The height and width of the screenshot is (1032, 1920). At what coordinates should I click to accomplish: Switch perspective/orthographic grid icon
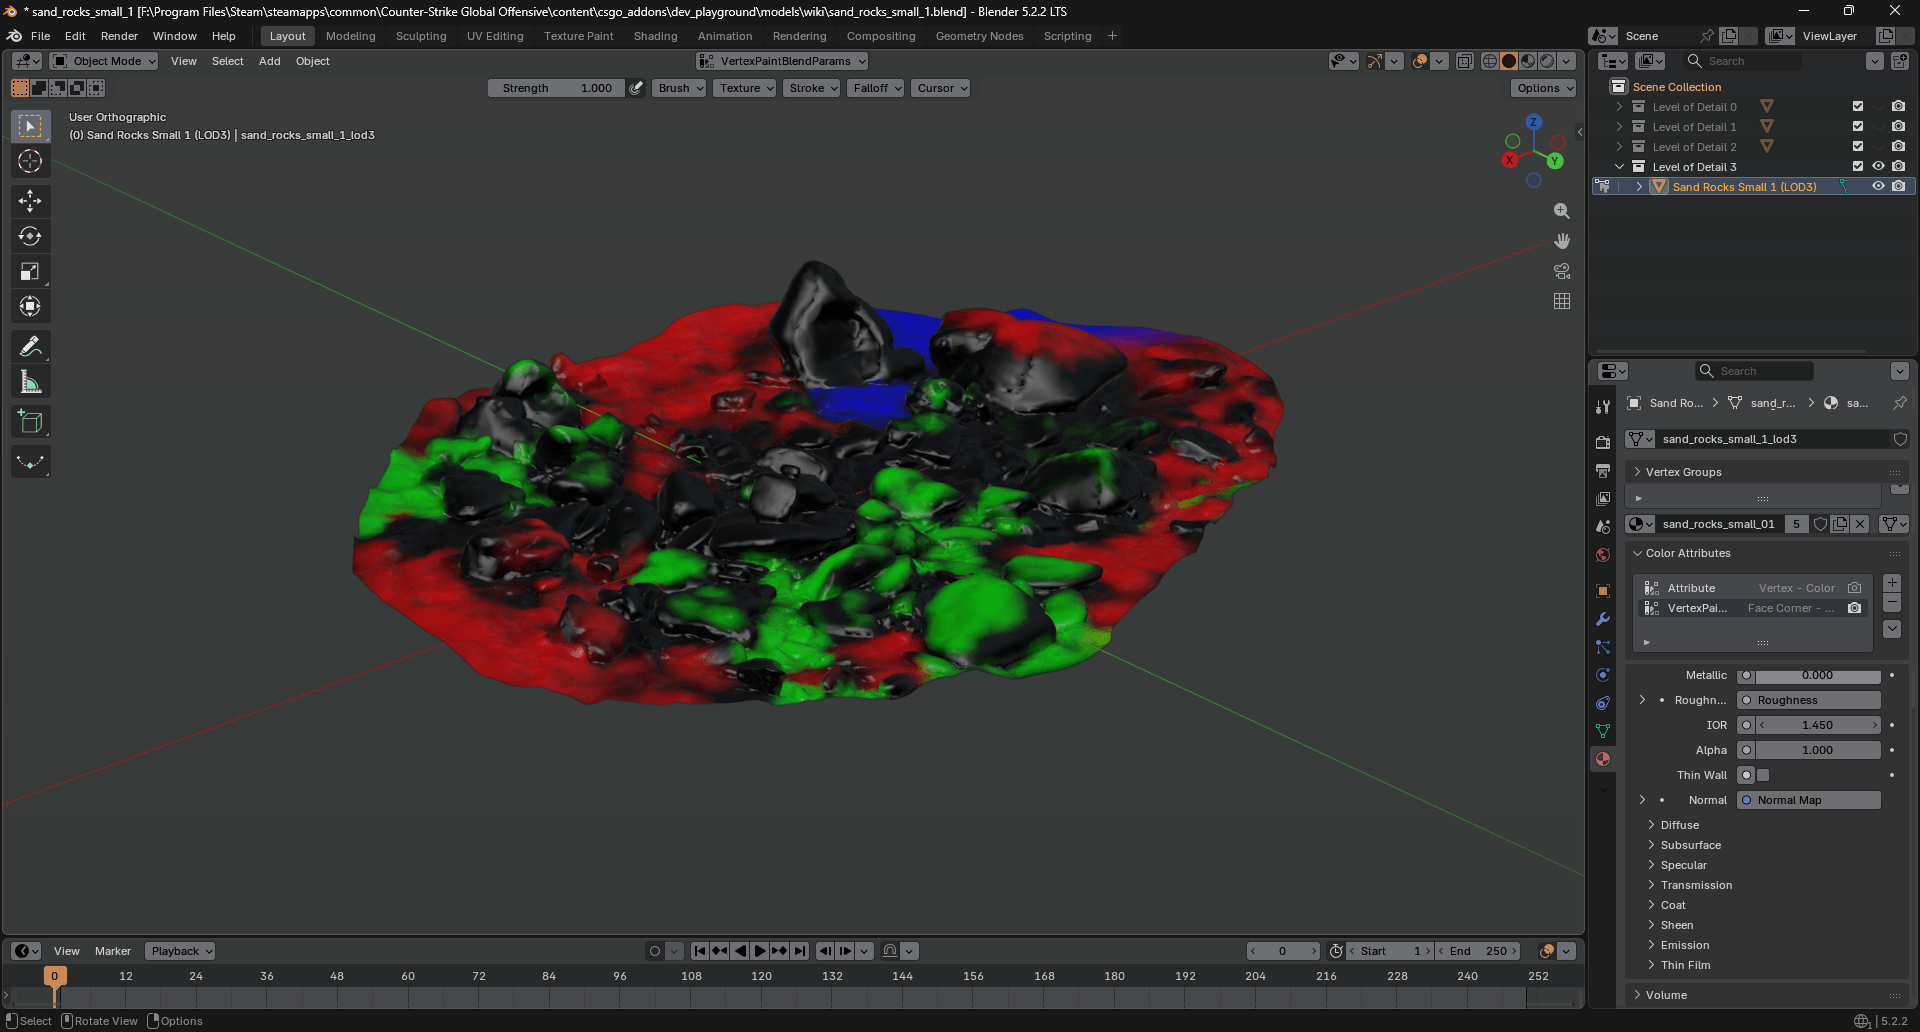click(x=1562, y=301)
